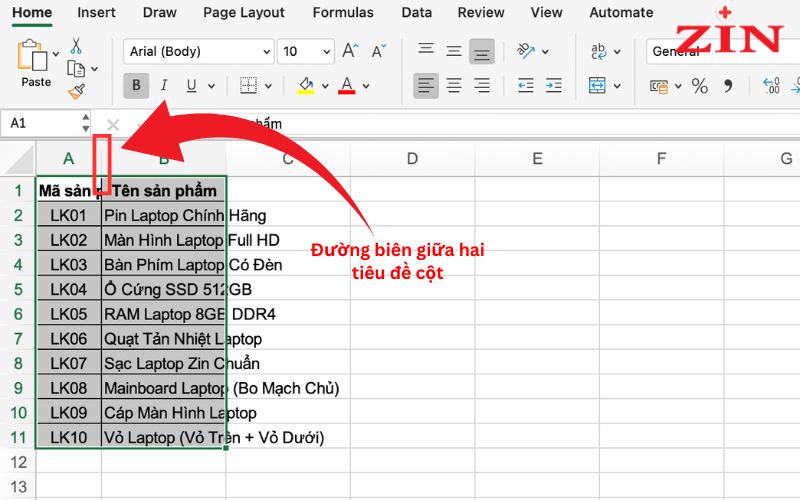The height and width of the screenshot is (500, 800).
Task: Click the accounting currency format icon
Action: [659, 86]
